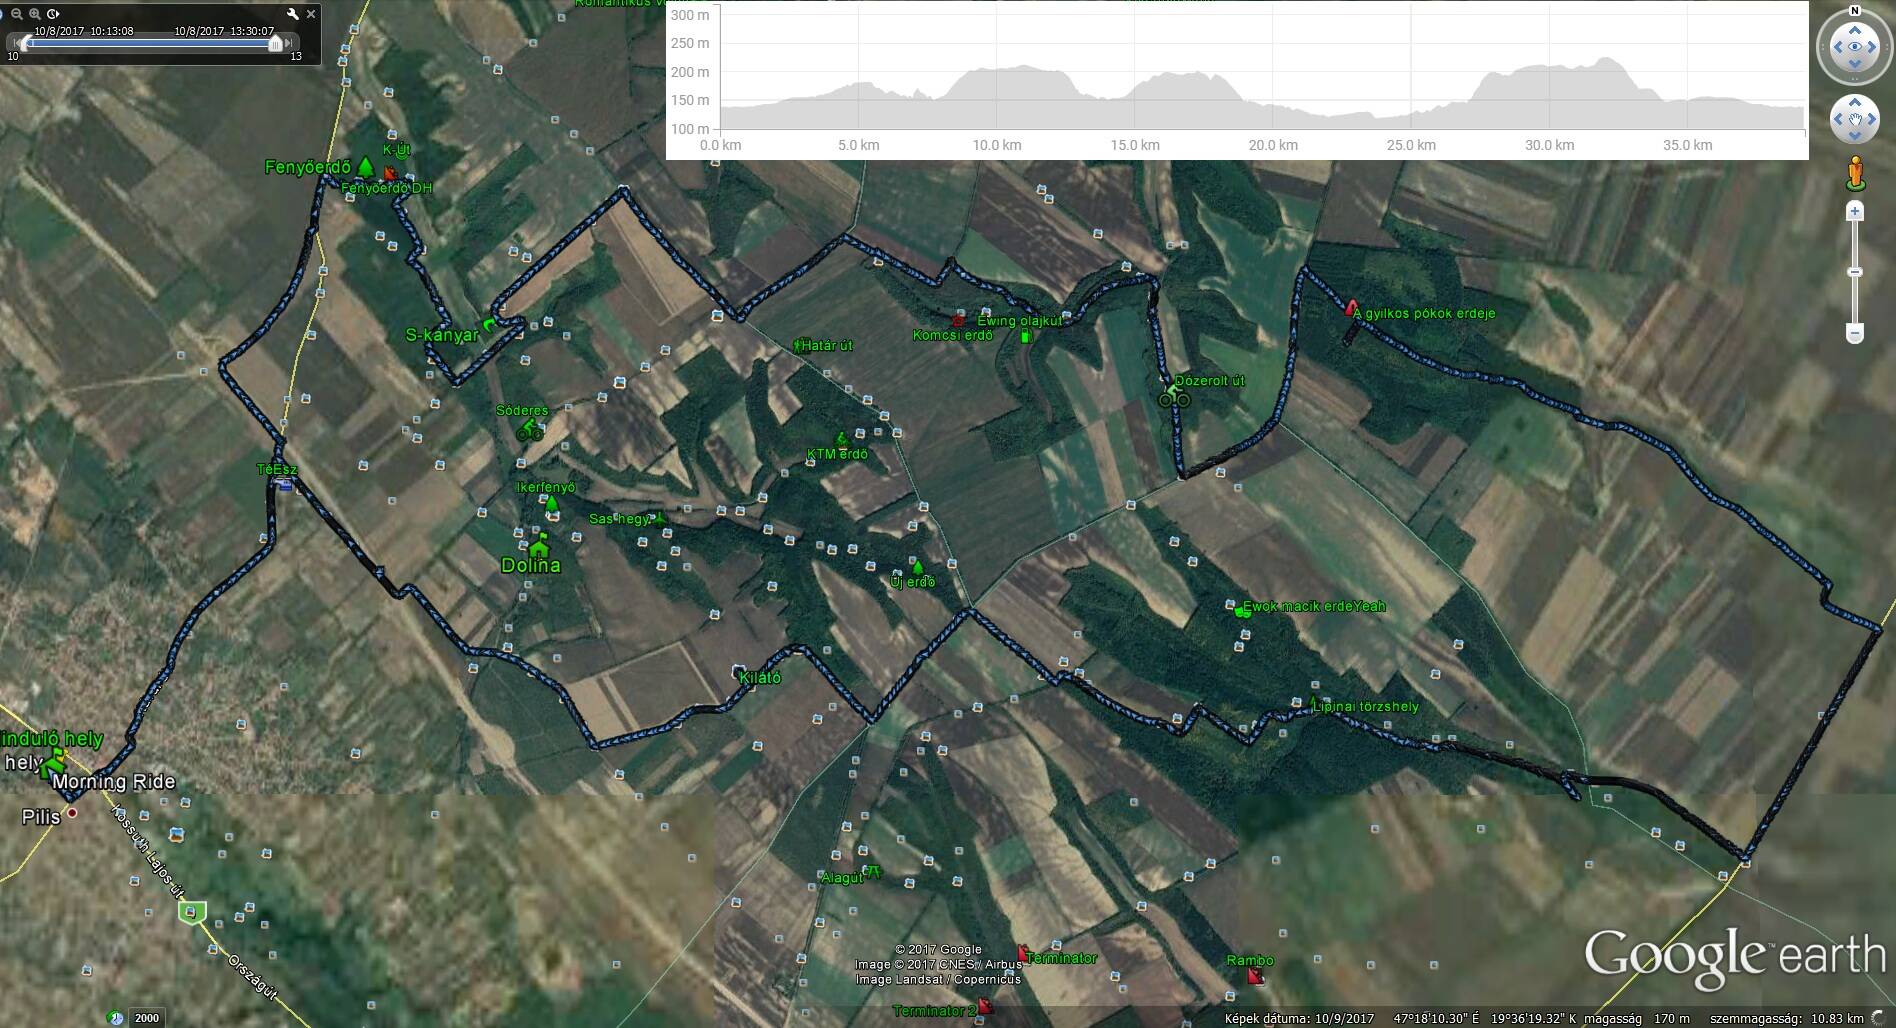Select the Fenyőerdő tree placemark
Image resolution: width=1896 pixels, height=1028 pixels.
(366, 166)
